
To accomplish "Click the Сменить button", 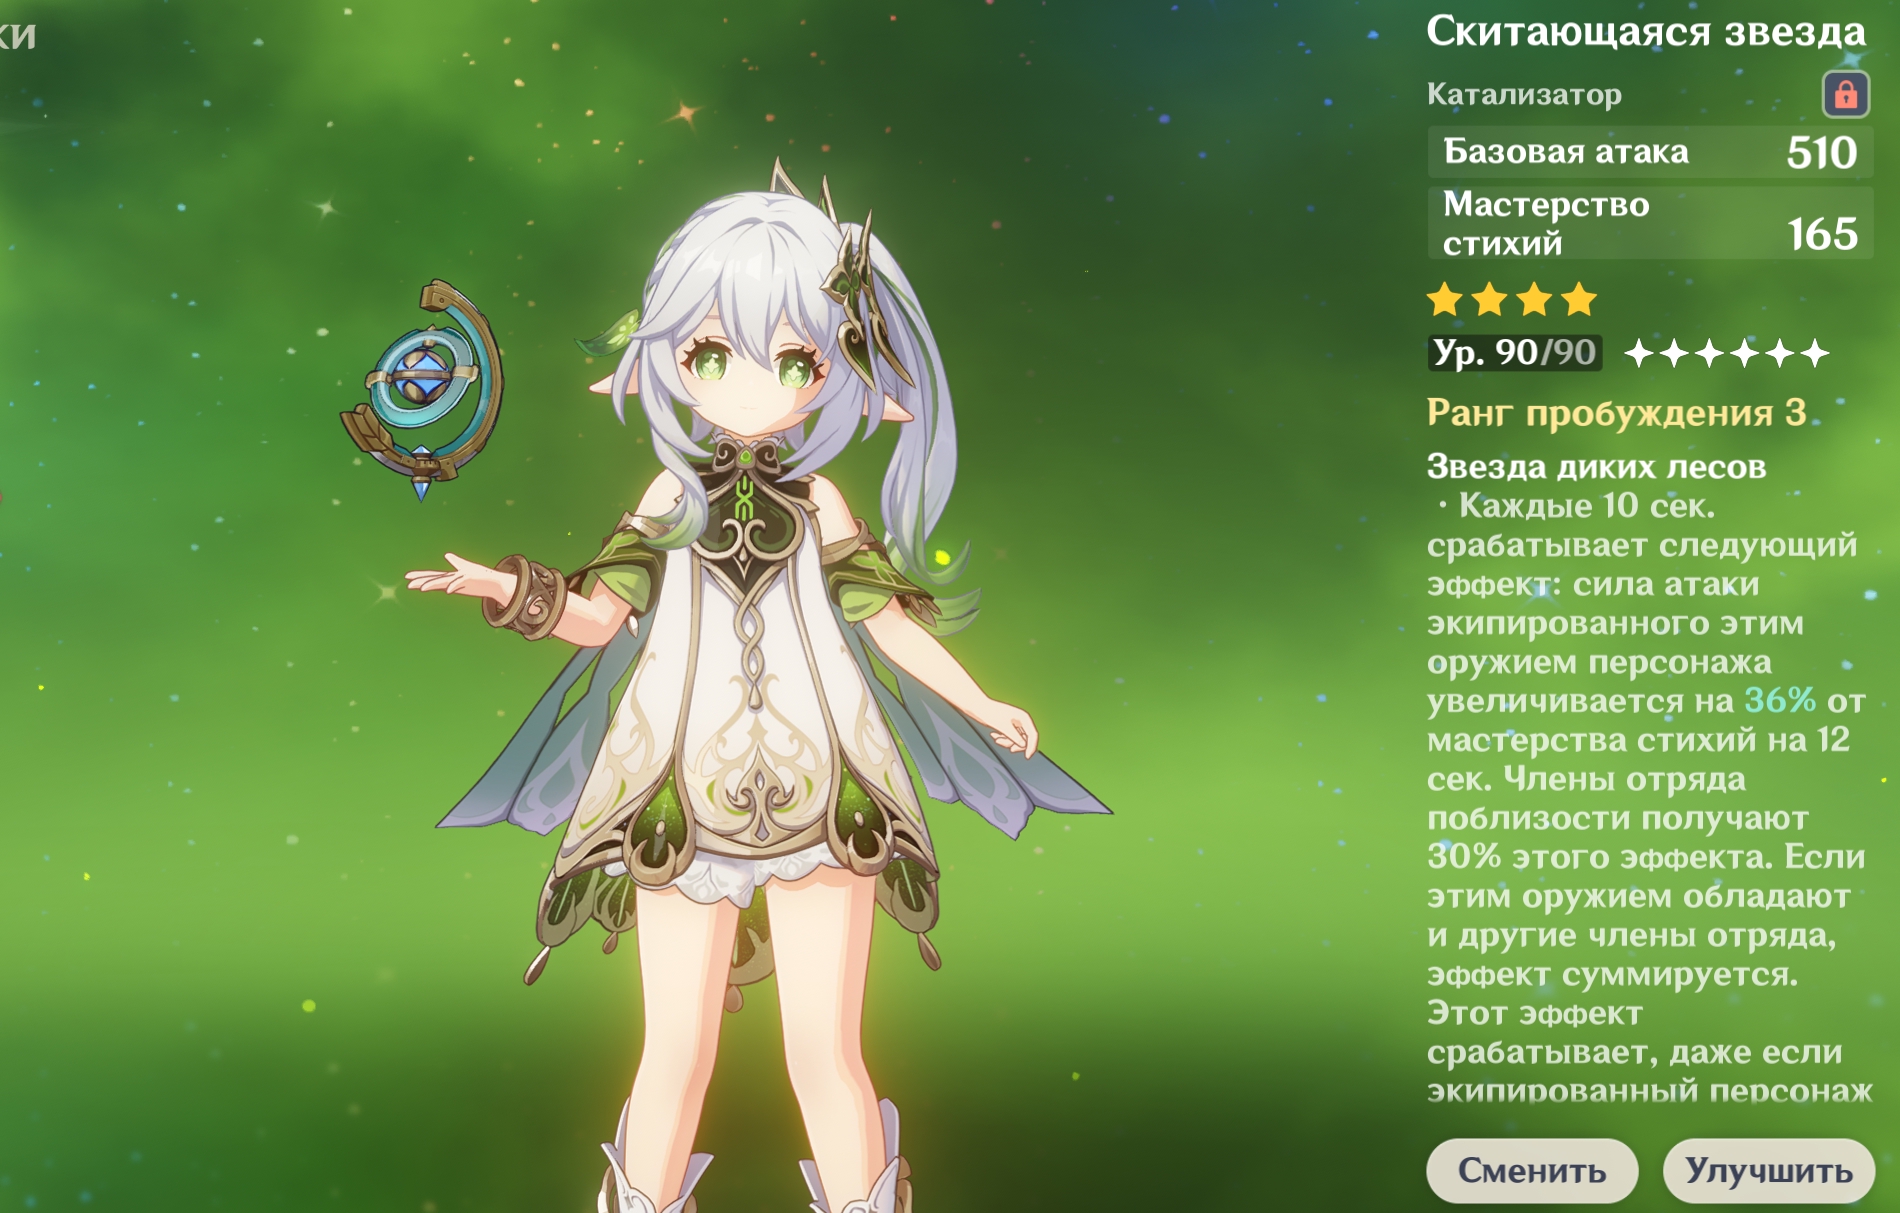I will (x=1531, y=1170).
